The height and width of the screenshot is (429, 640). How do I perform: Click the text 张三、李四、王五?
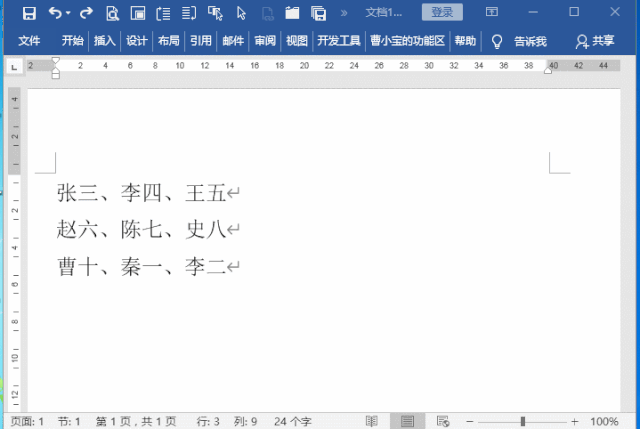[x=141, y=193]
